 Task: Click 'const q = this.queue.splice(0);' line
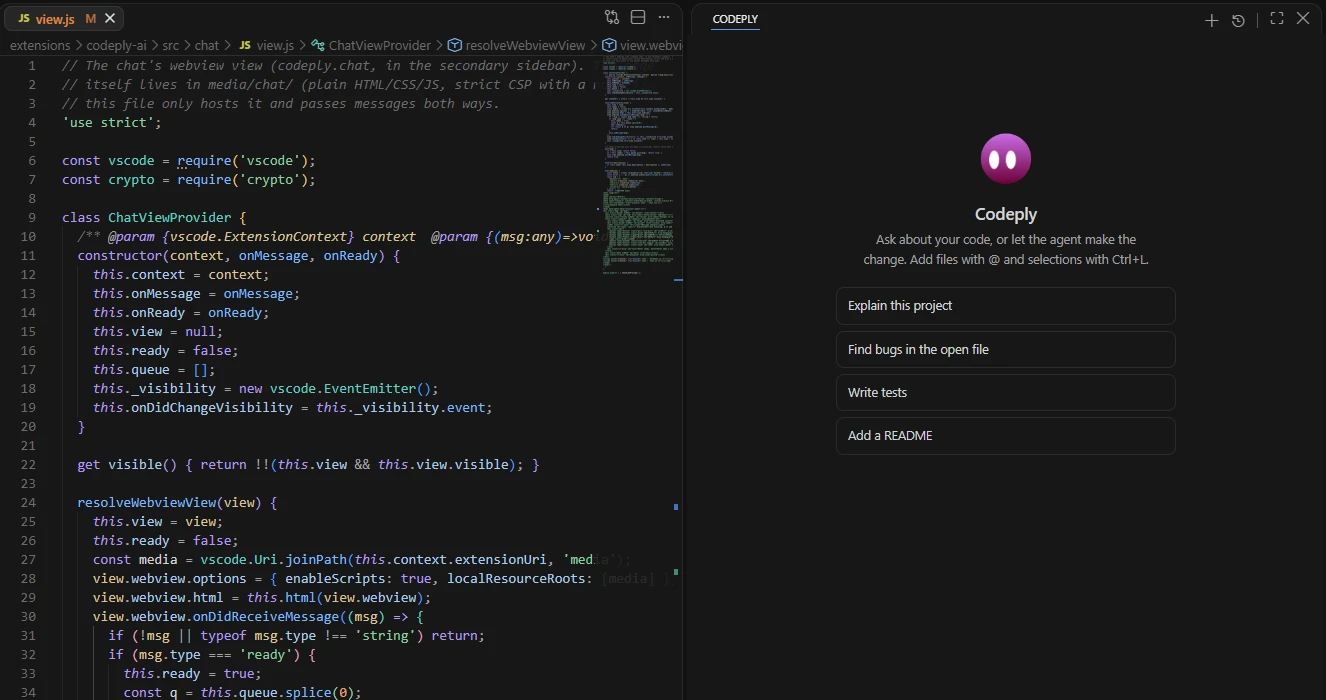[242, 692]
